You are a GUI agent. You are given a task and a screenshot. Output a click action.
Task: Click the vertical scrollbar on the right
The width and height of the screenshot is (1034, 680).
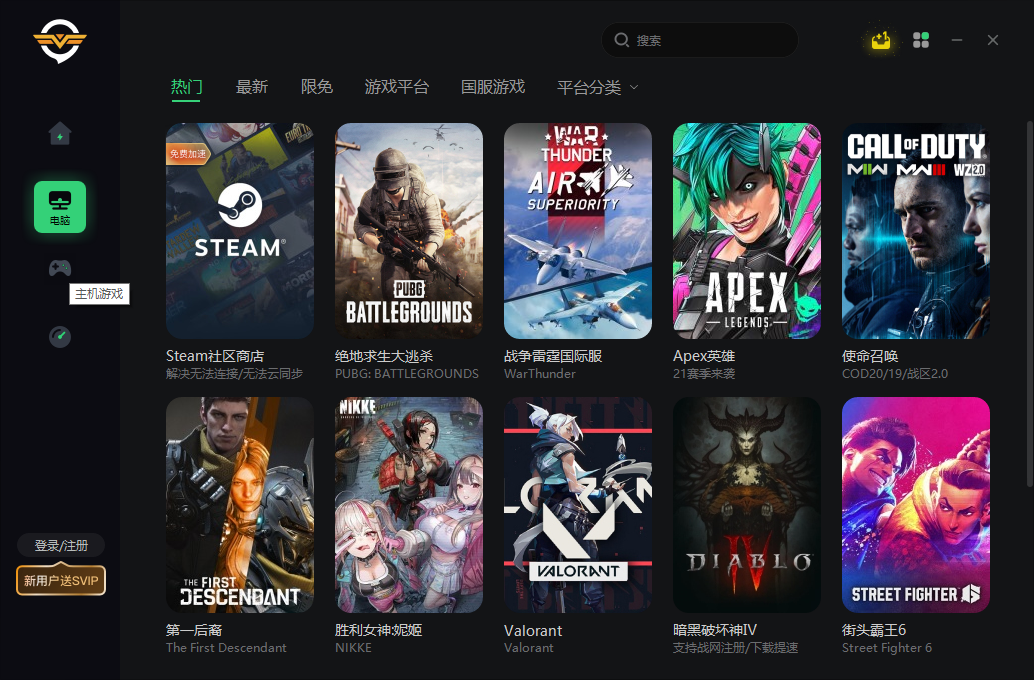1029,305
